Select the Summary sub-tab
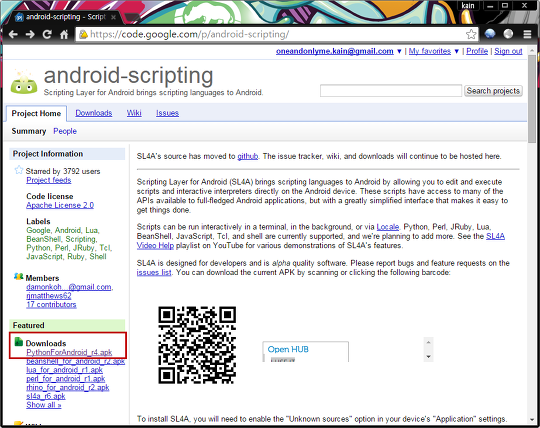Viewport: 540px width, 428px height. point(29,131)
